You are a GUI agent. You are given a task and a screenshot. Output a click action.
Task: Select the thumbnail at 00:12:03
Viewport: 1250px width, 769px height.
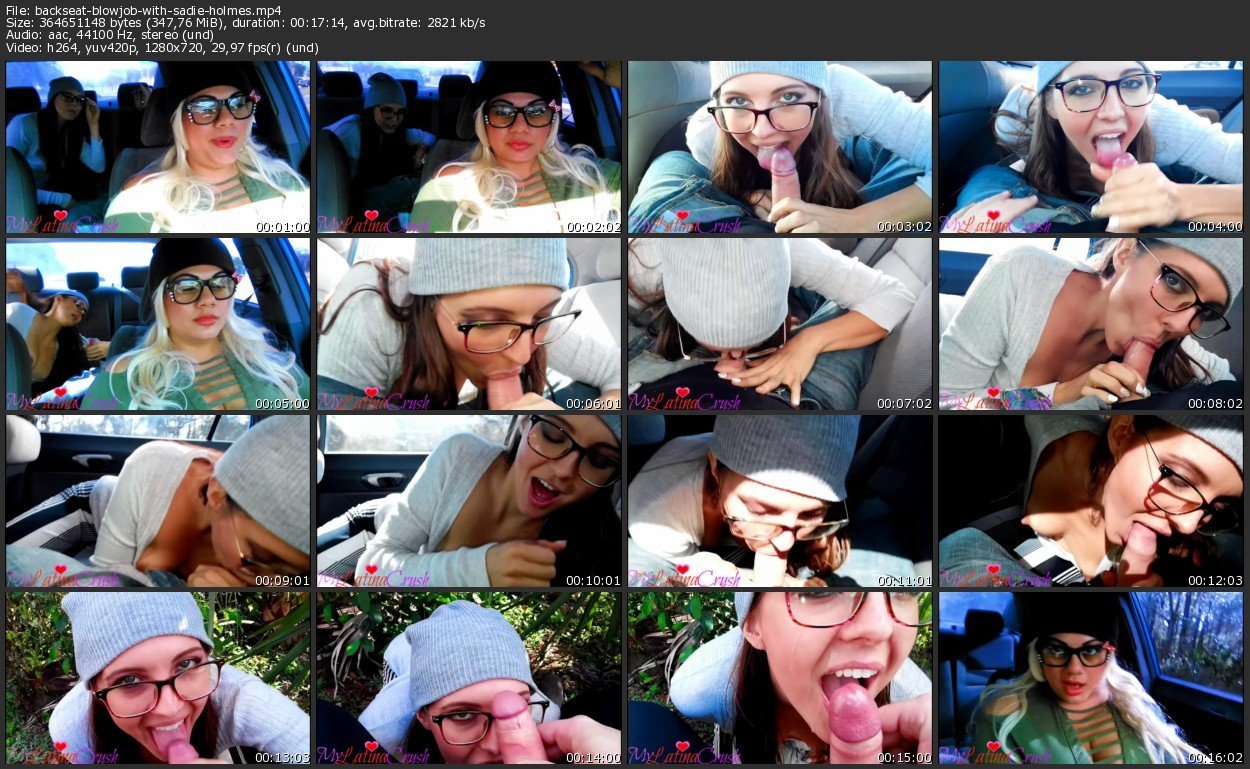click(1091, 501)
